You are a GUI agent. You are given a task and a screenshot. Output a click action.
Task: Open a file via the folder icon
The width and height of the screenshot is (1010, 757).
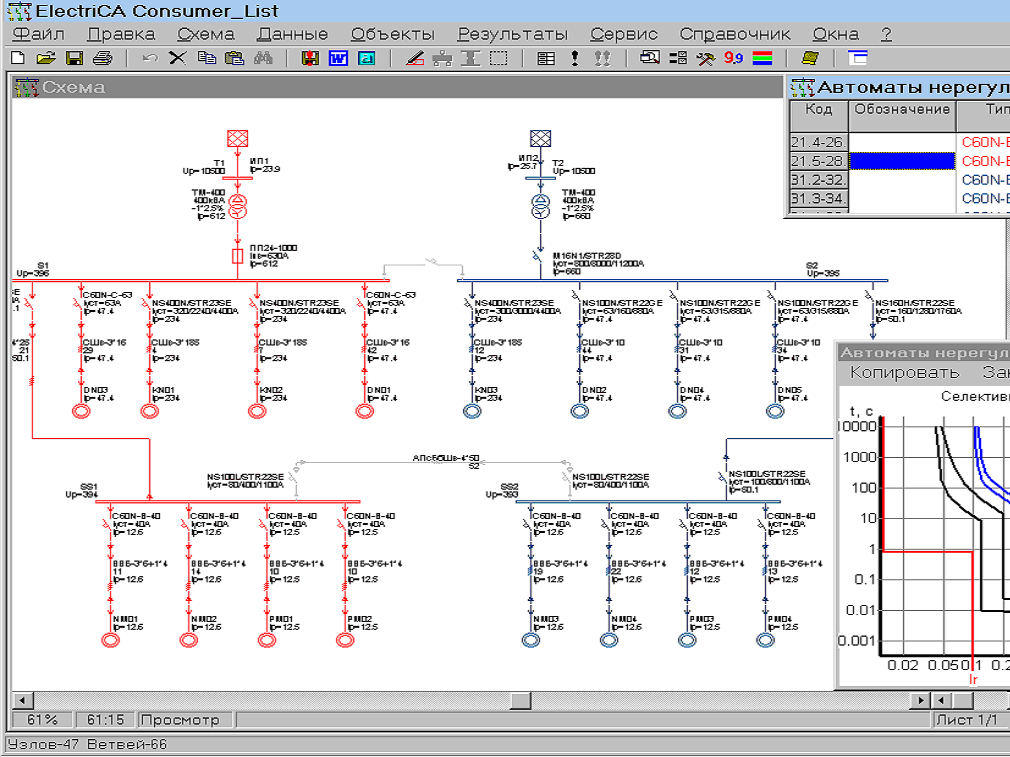(x=46, y=58)
